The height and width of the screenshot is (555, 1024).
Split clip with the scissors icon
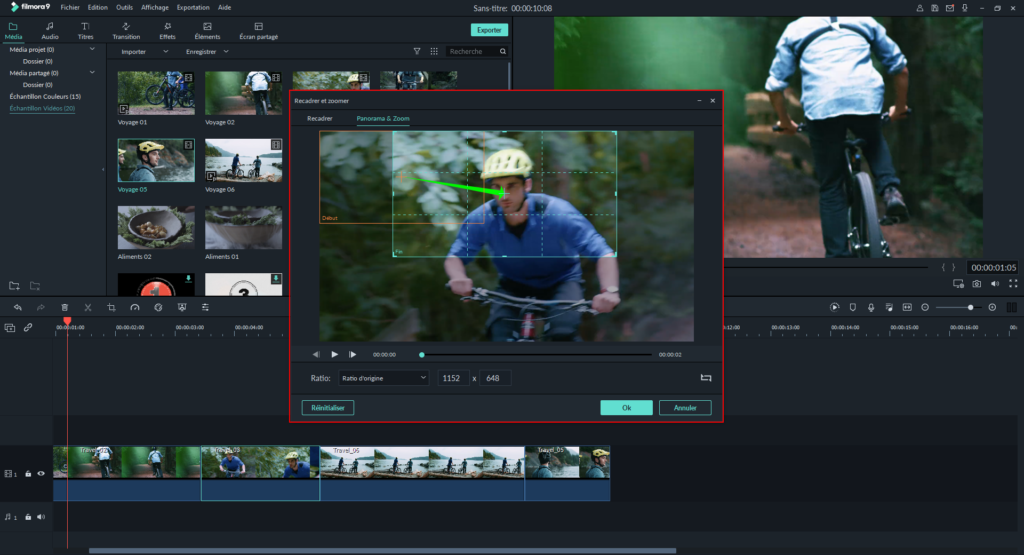tap(88, 308)
